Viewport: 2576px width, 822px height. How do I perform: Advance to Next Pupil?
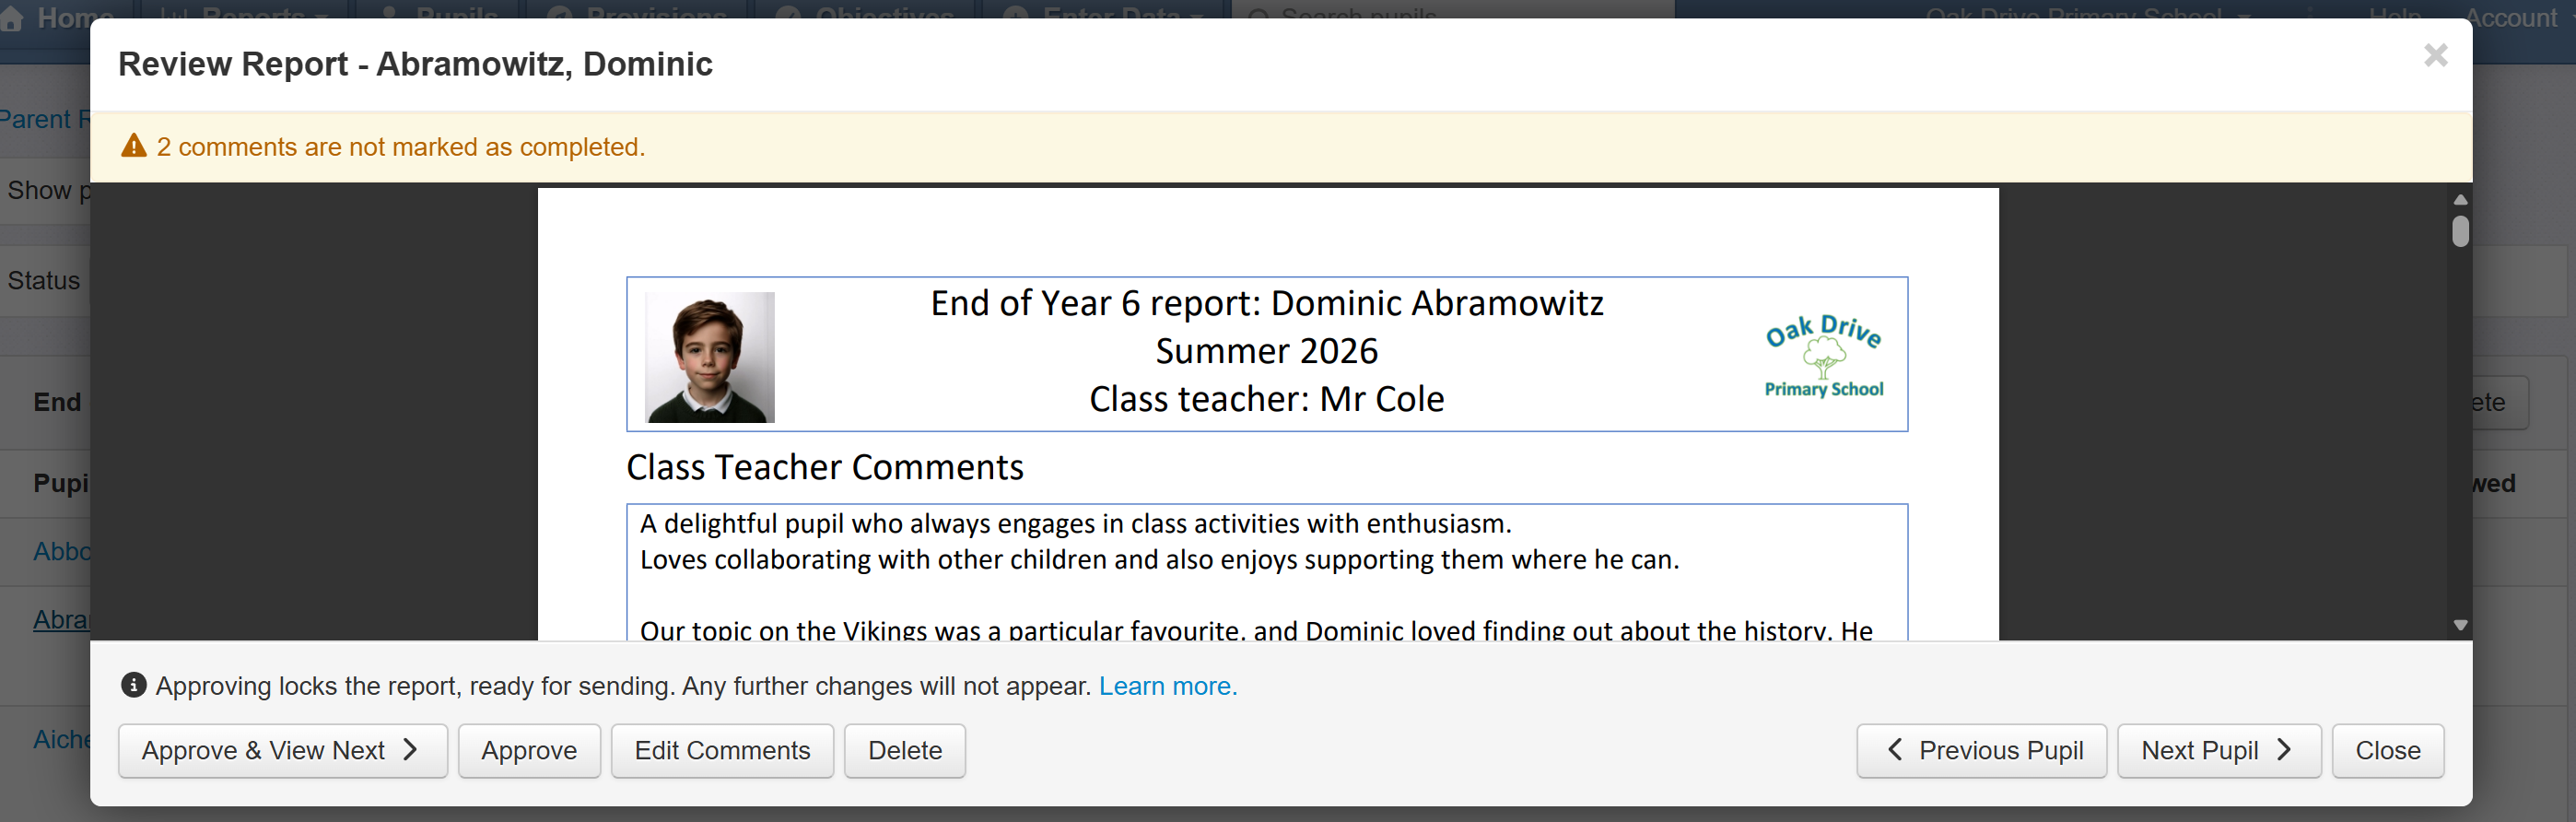pyautogui.click(x=2218, y=750)
